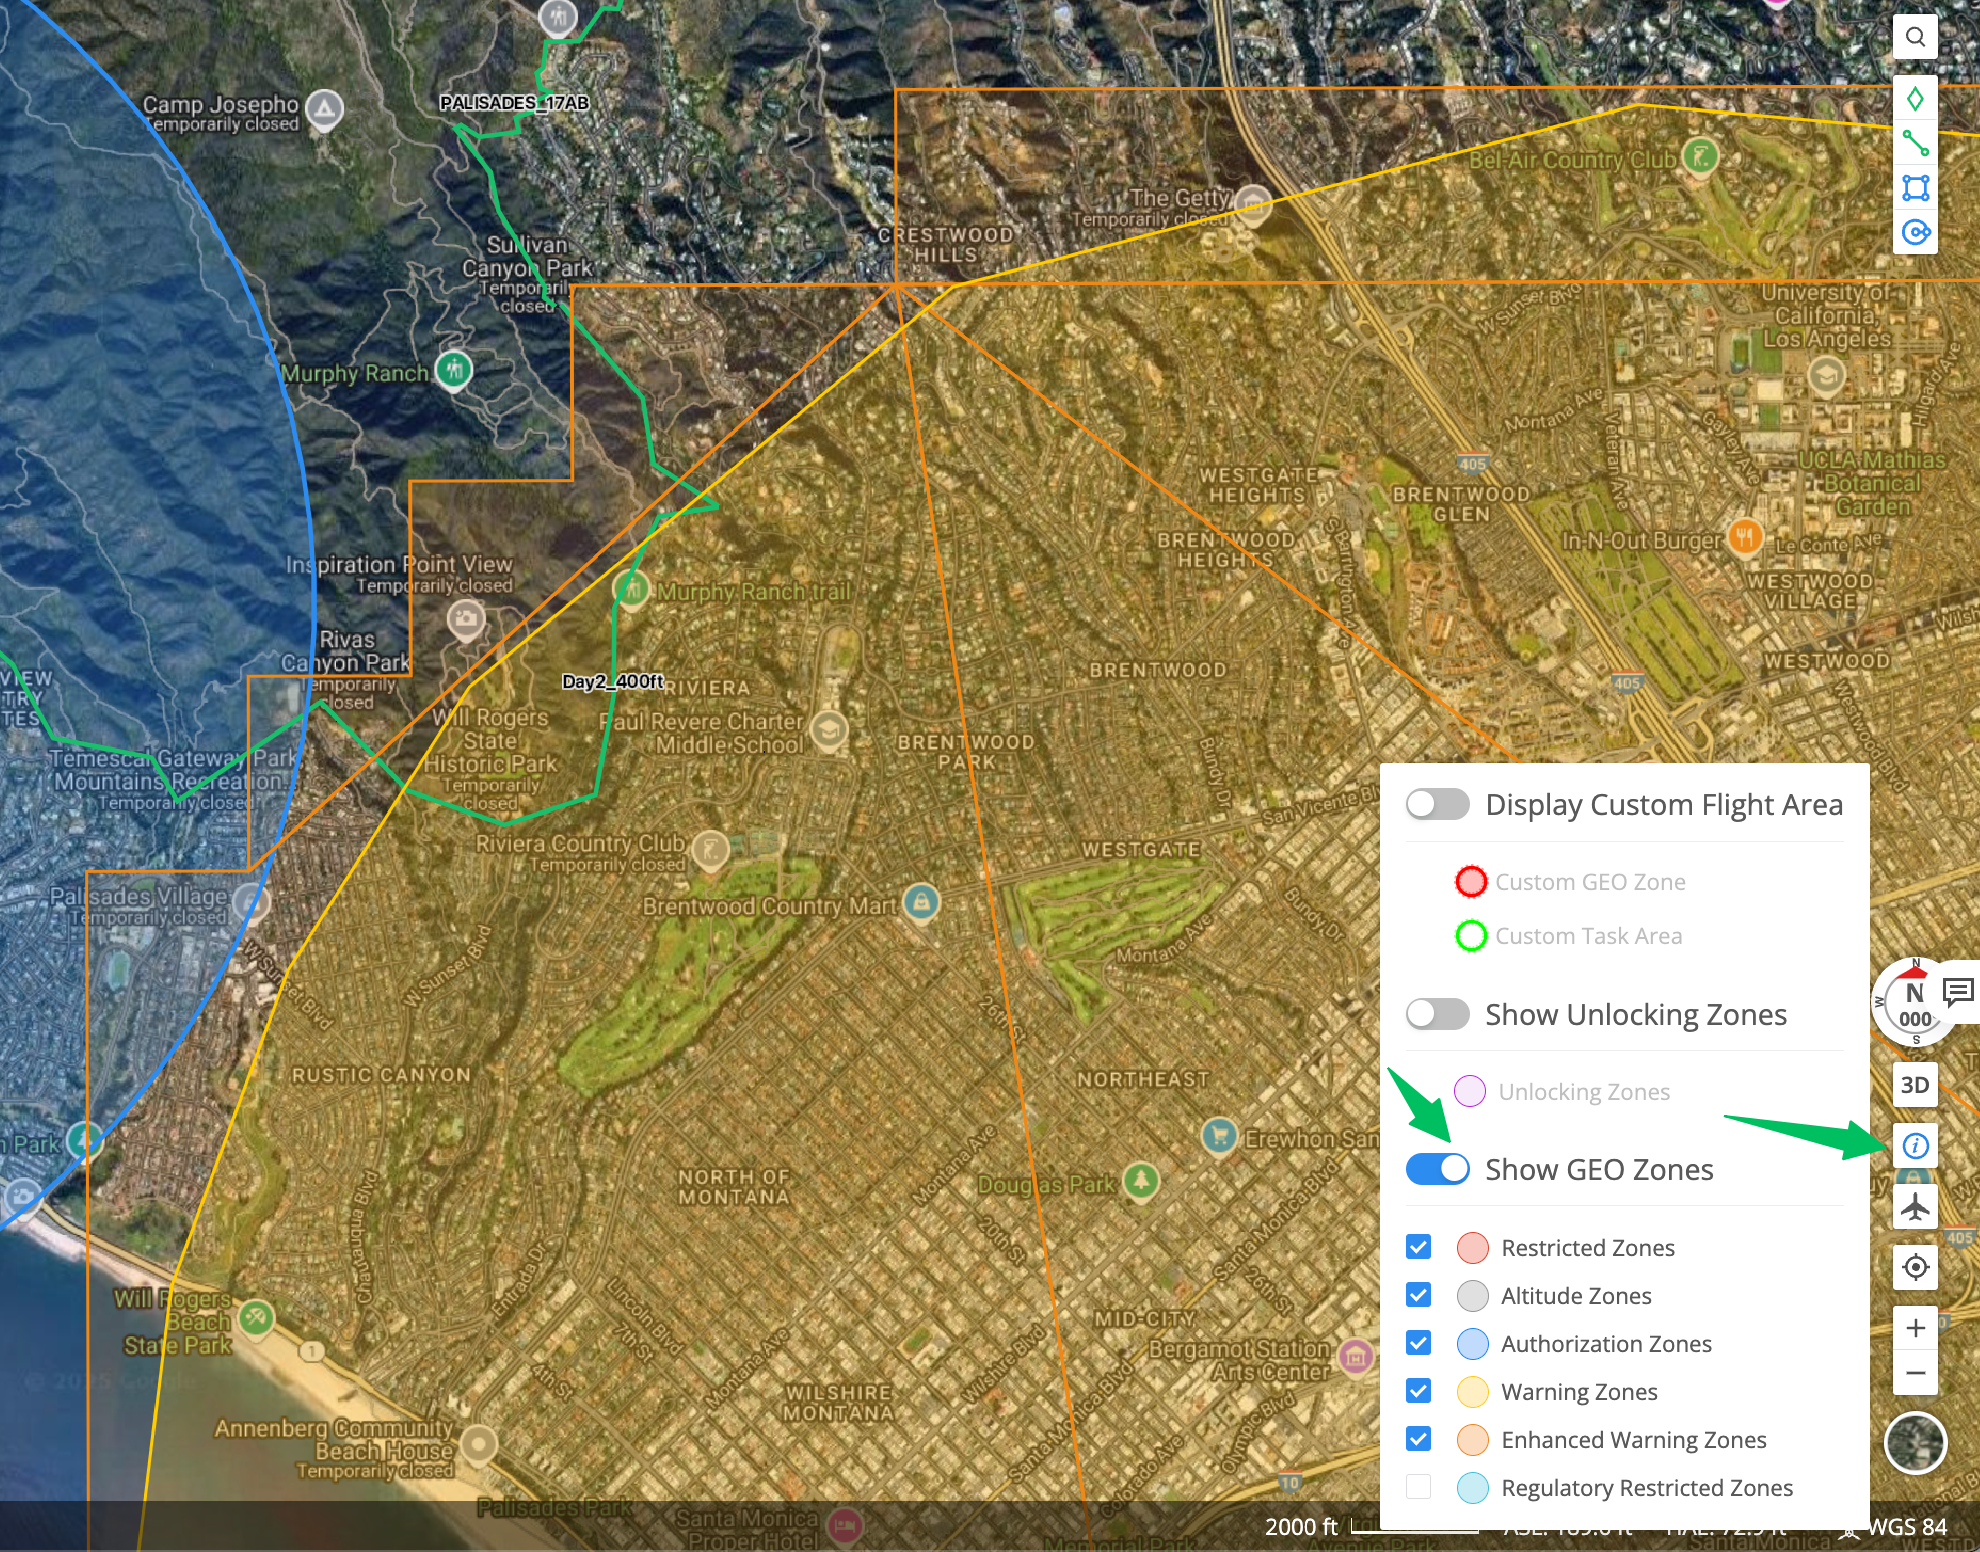The image size is (1980, 1552).
Task: Click the Authorization Zones blue swatch
Action: (x=1473, y=1344)
